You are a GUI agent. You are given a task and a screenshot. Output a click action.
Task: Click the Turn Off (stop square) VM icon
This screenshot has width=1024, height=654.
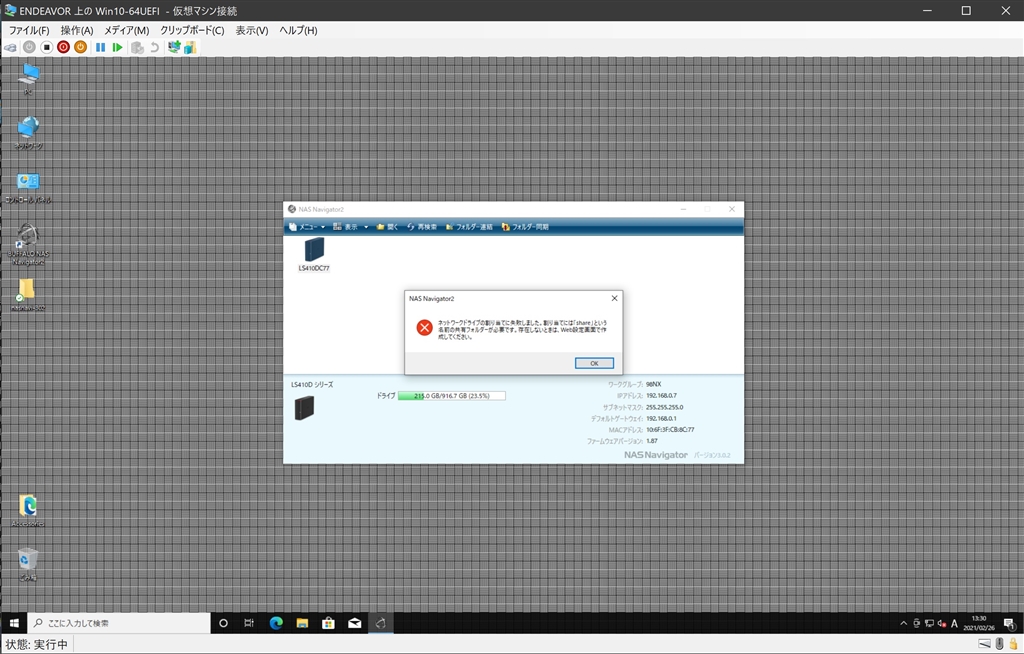point(46,47)
